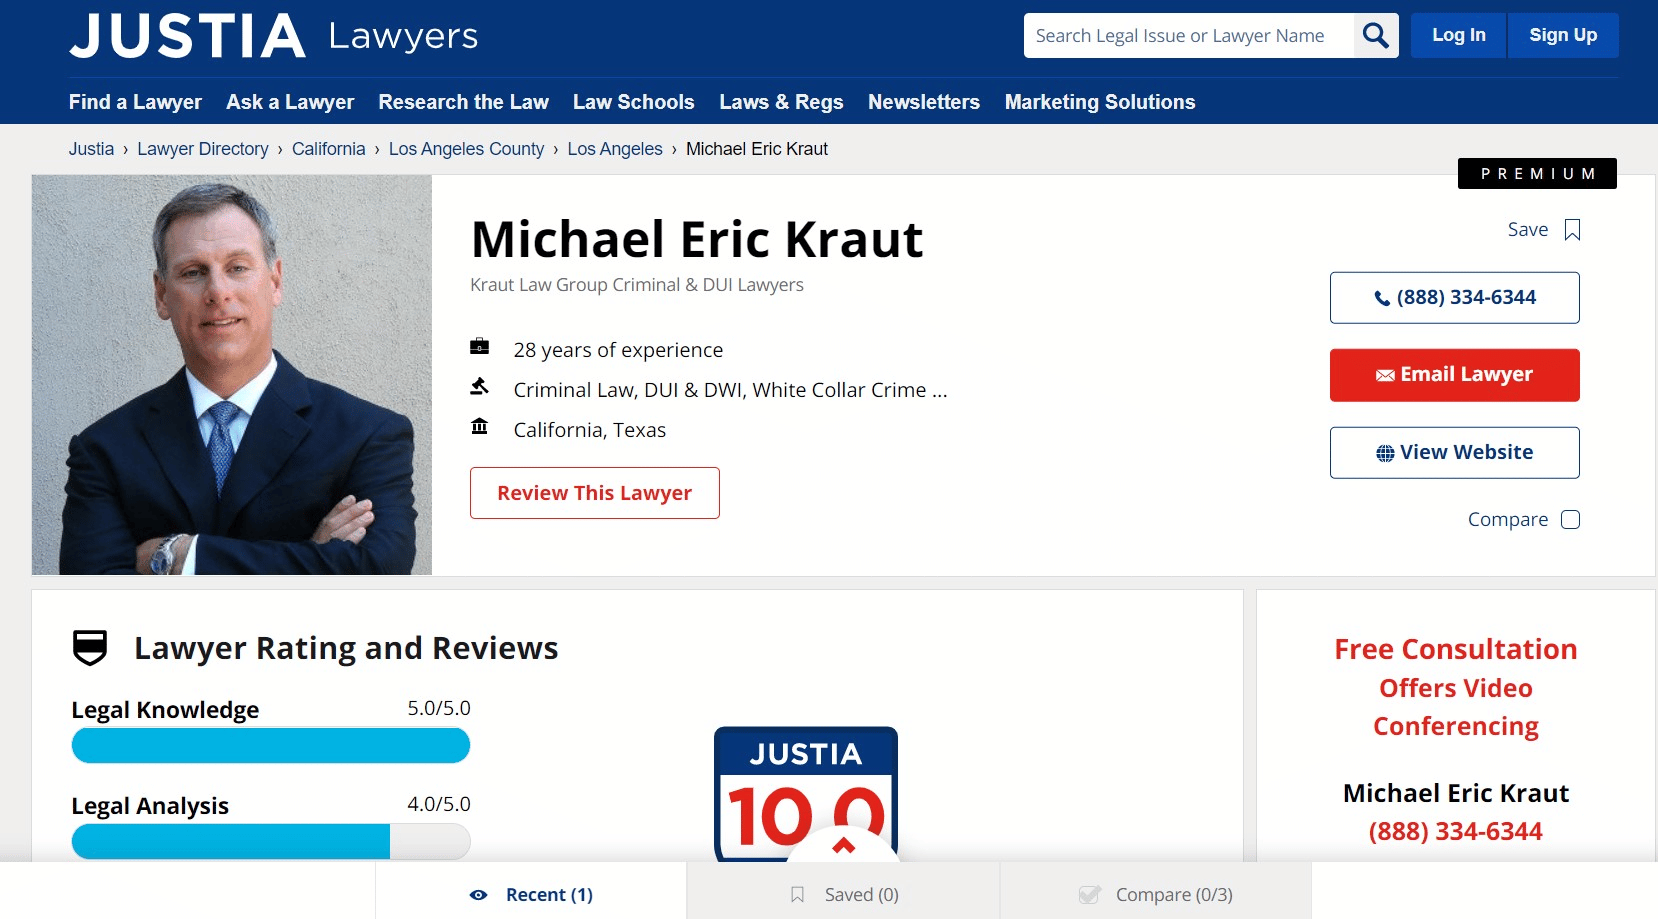1658x919 pixels.
Task: Click the Save link text
Action: (x=1528, y=230)
